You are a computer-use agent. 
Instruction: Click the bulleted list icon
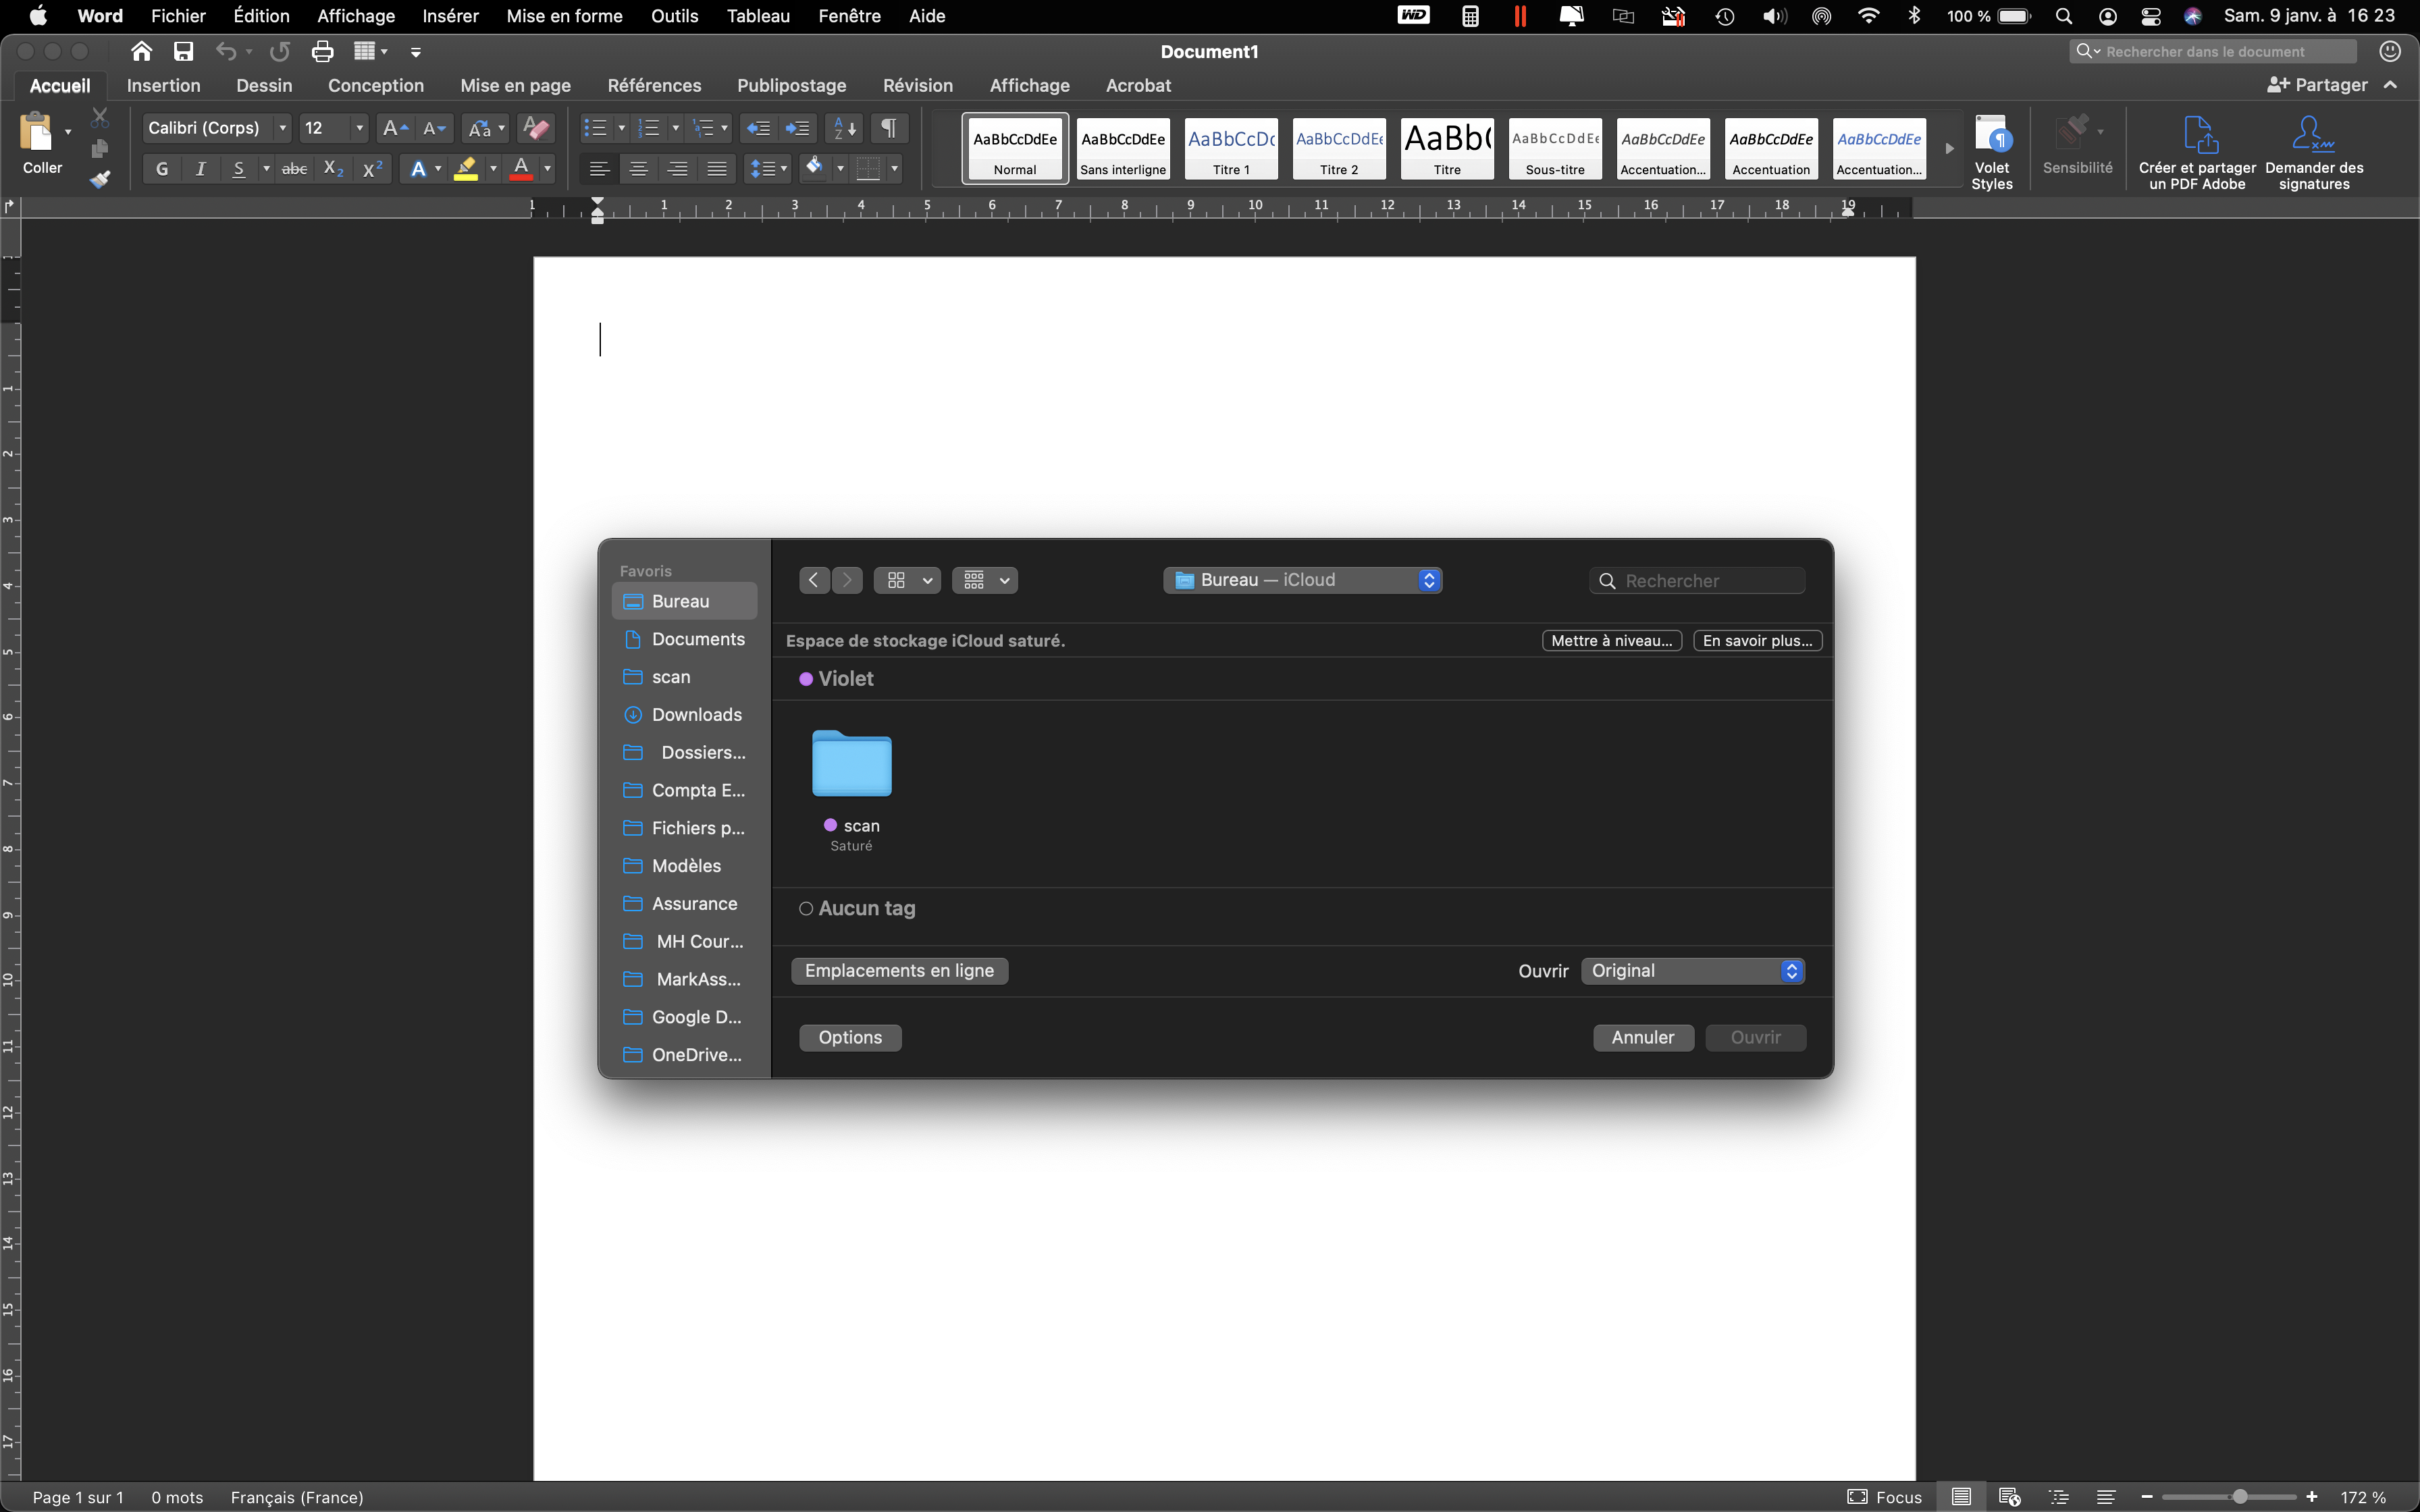pyautogui.click(x=595, y=128)
